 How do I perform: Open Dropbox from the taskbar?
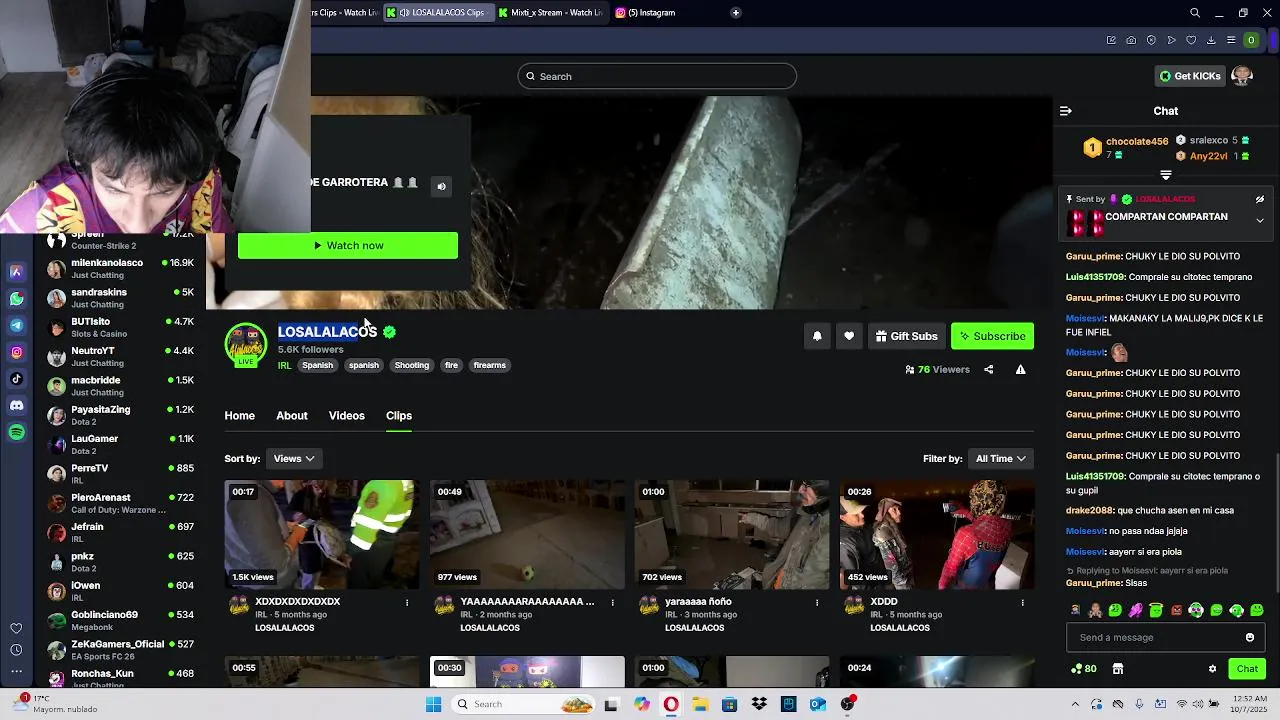[x=759, y=704]
